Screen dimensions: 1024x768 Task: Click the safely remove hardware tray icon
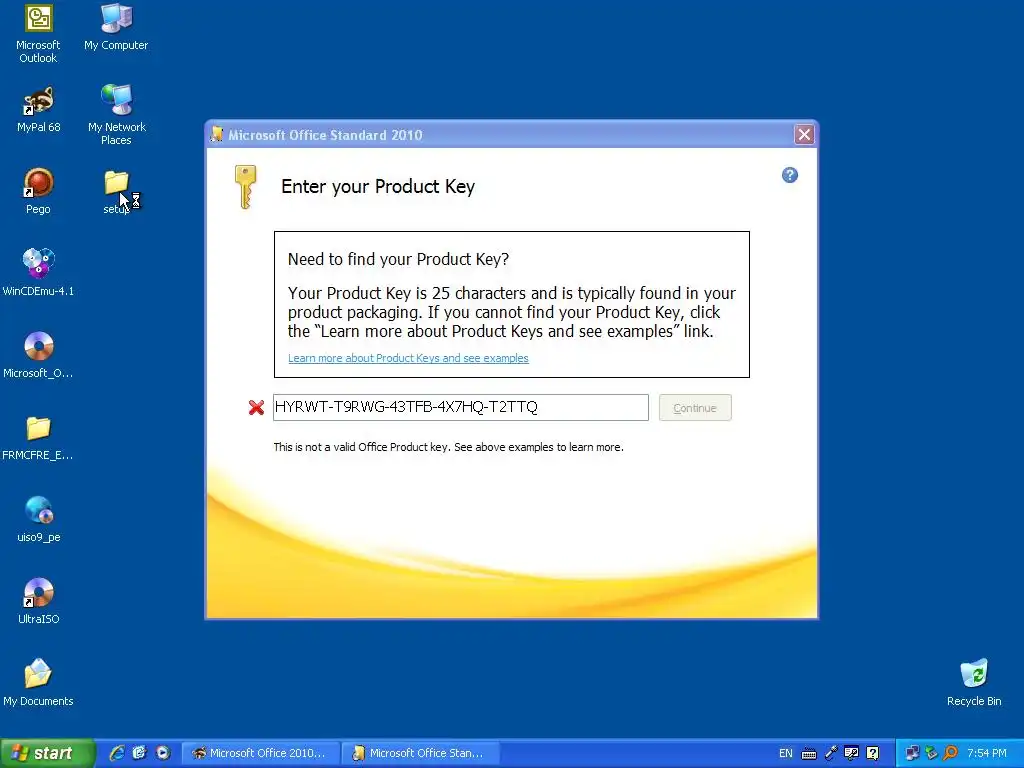(x=931, y=753)
